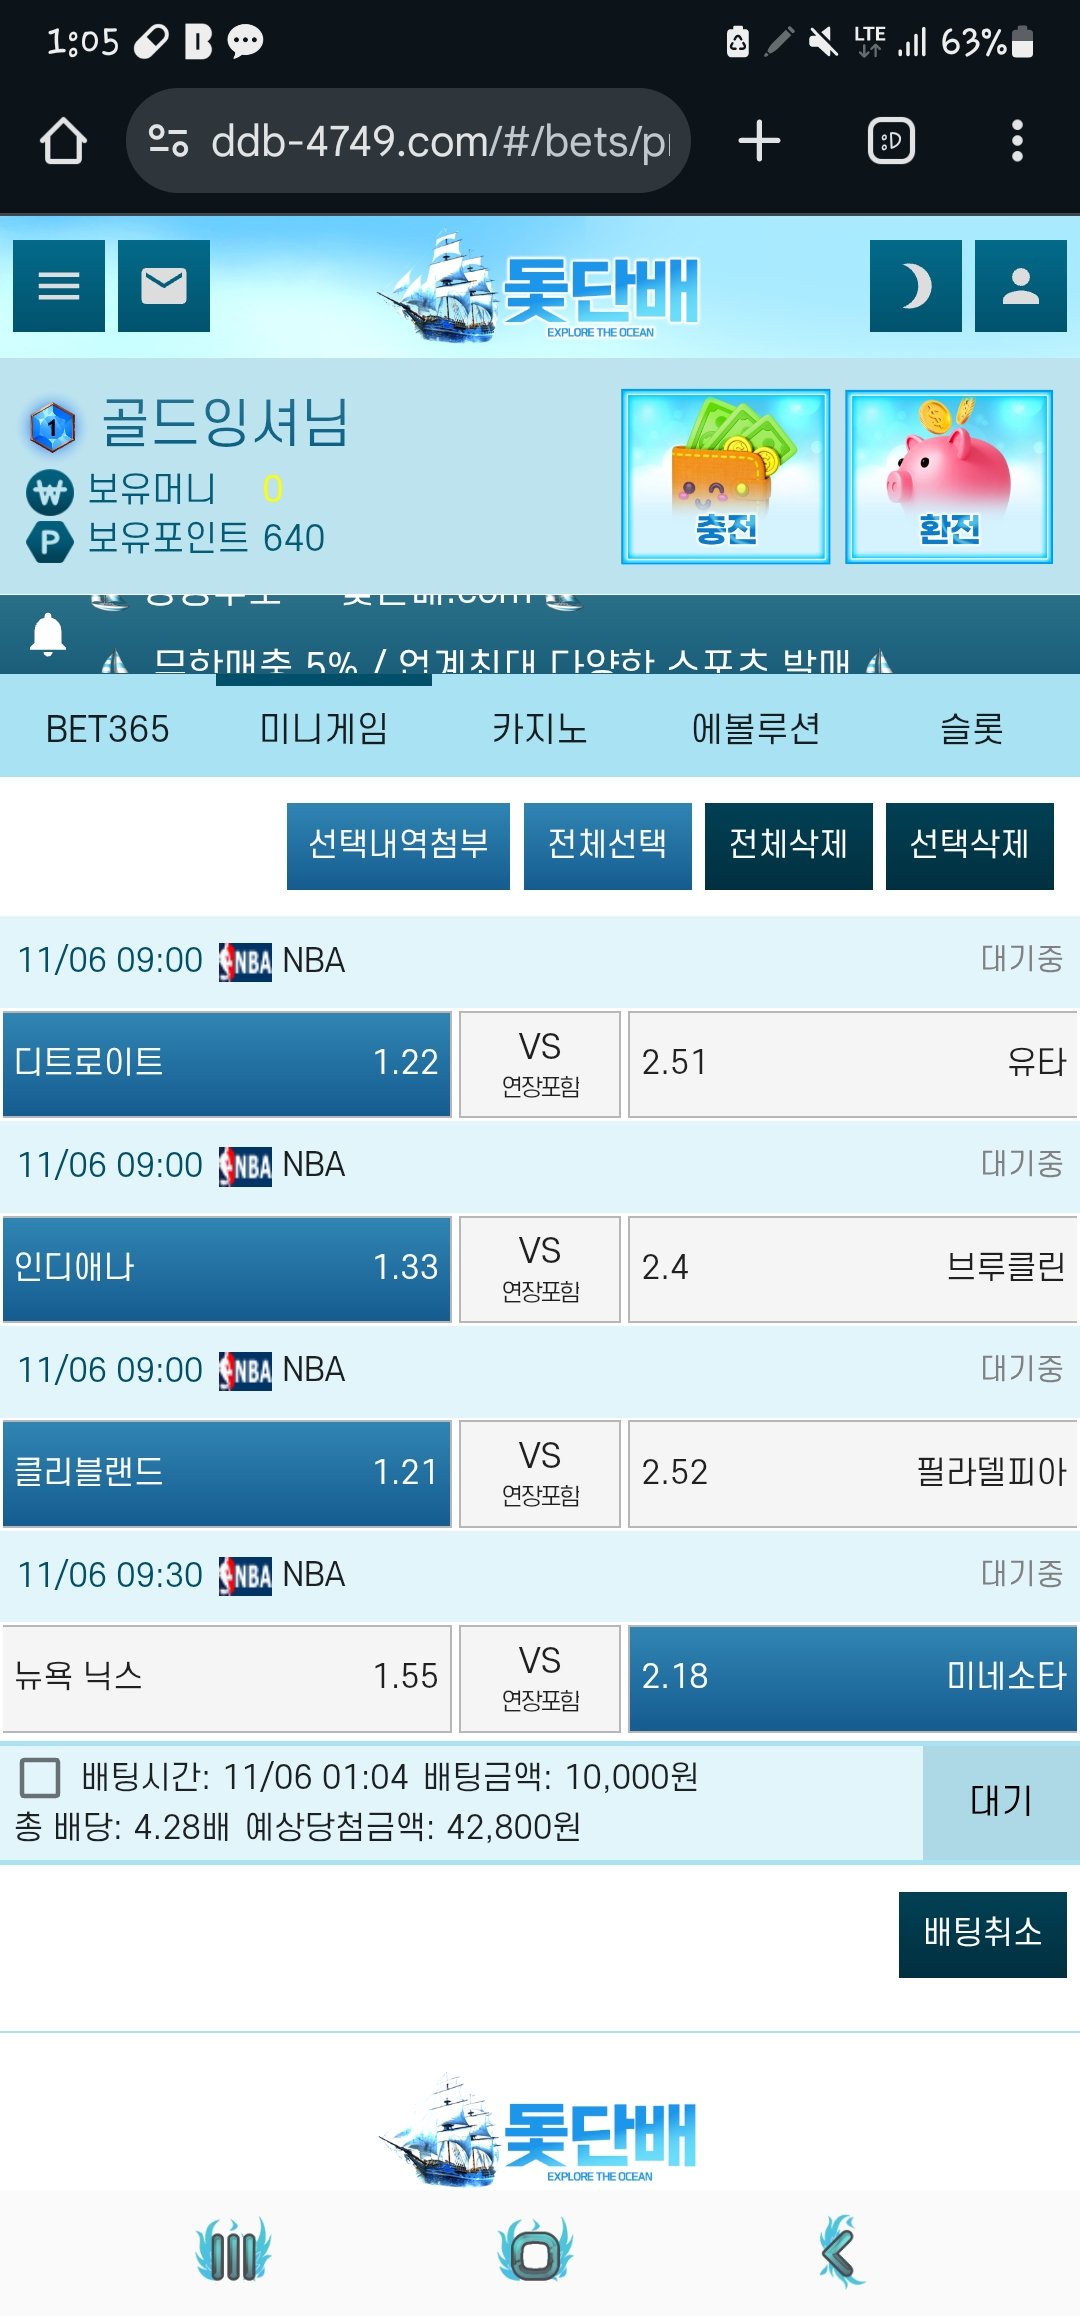This screenshot has width=1080, height=2316.
Task: Open new browser tab plus icon
Action: tap(759, 141)
